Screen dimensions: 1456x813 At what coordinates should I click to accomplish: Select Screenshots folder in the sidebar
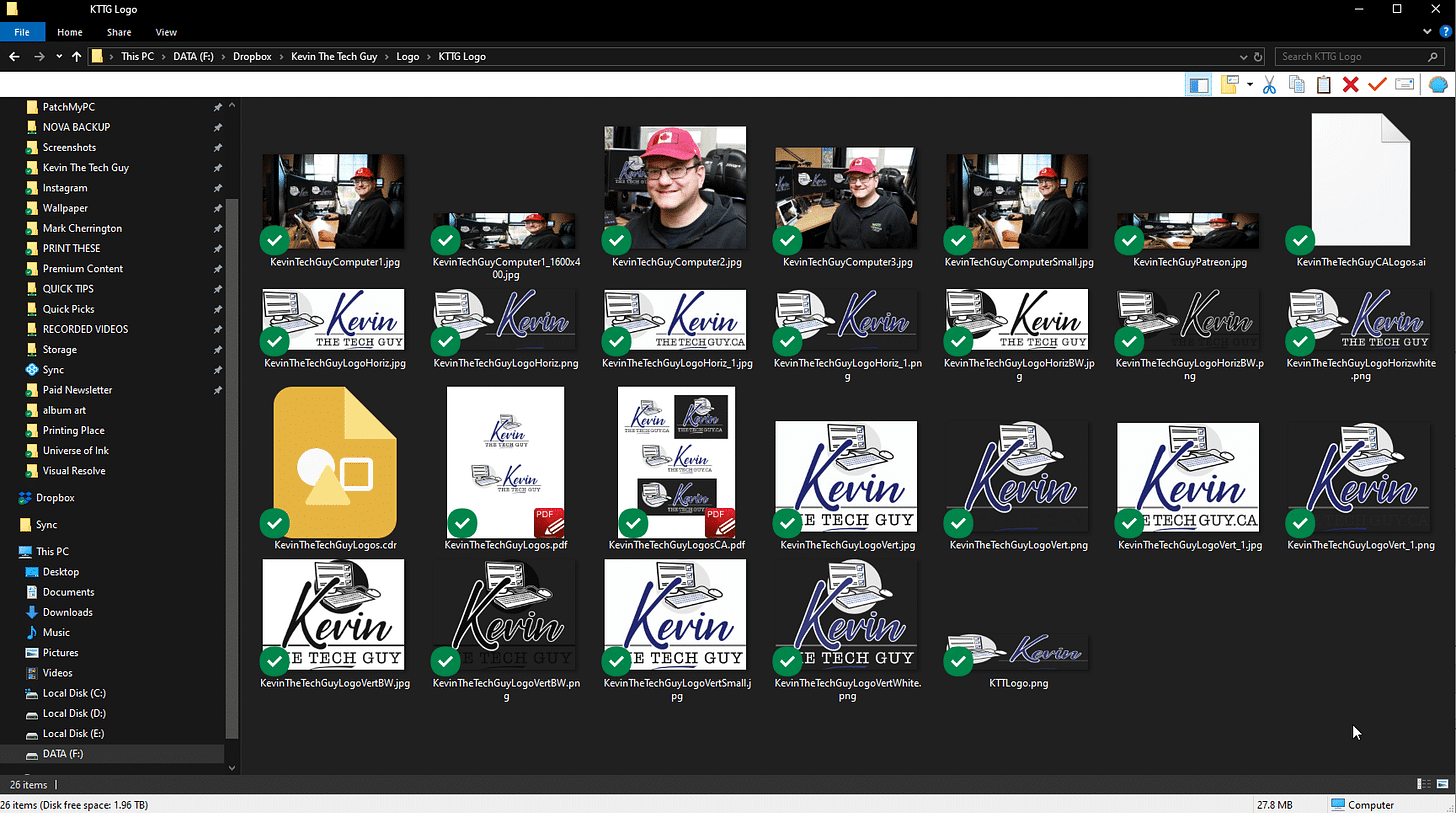69,147
